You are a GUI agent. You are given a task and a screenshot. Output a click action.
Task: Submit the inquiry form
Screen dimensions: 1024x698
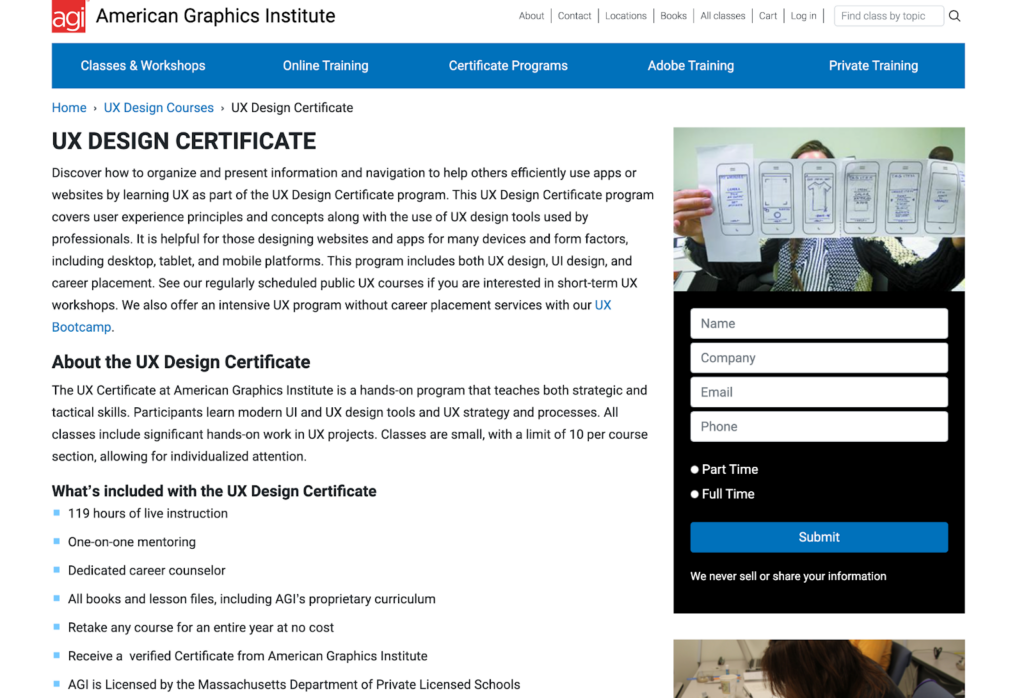pyautogui.click(x=819, y=537)
